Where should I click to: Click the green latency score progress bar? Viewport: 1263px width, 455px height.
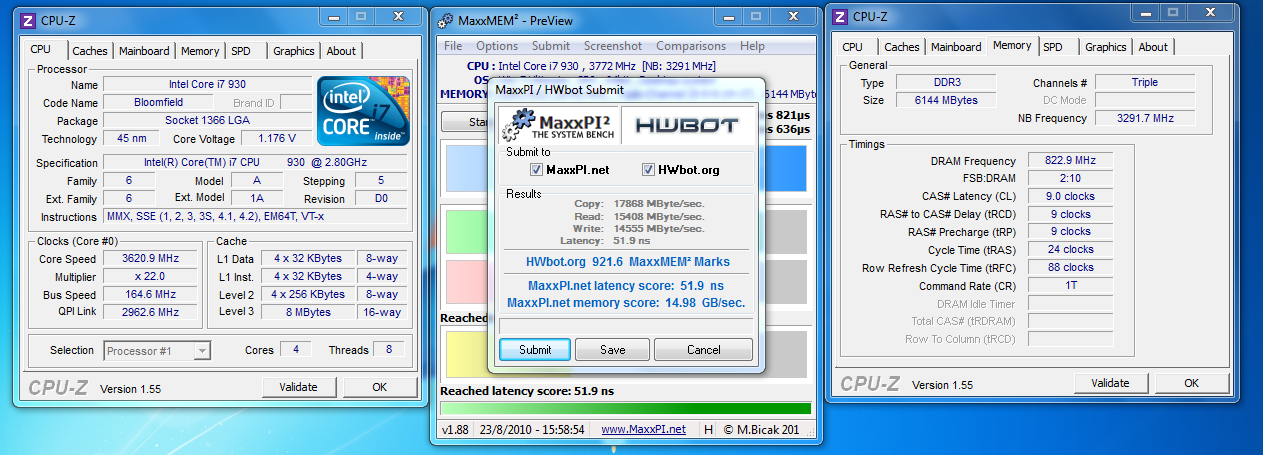tap(625, 409)
